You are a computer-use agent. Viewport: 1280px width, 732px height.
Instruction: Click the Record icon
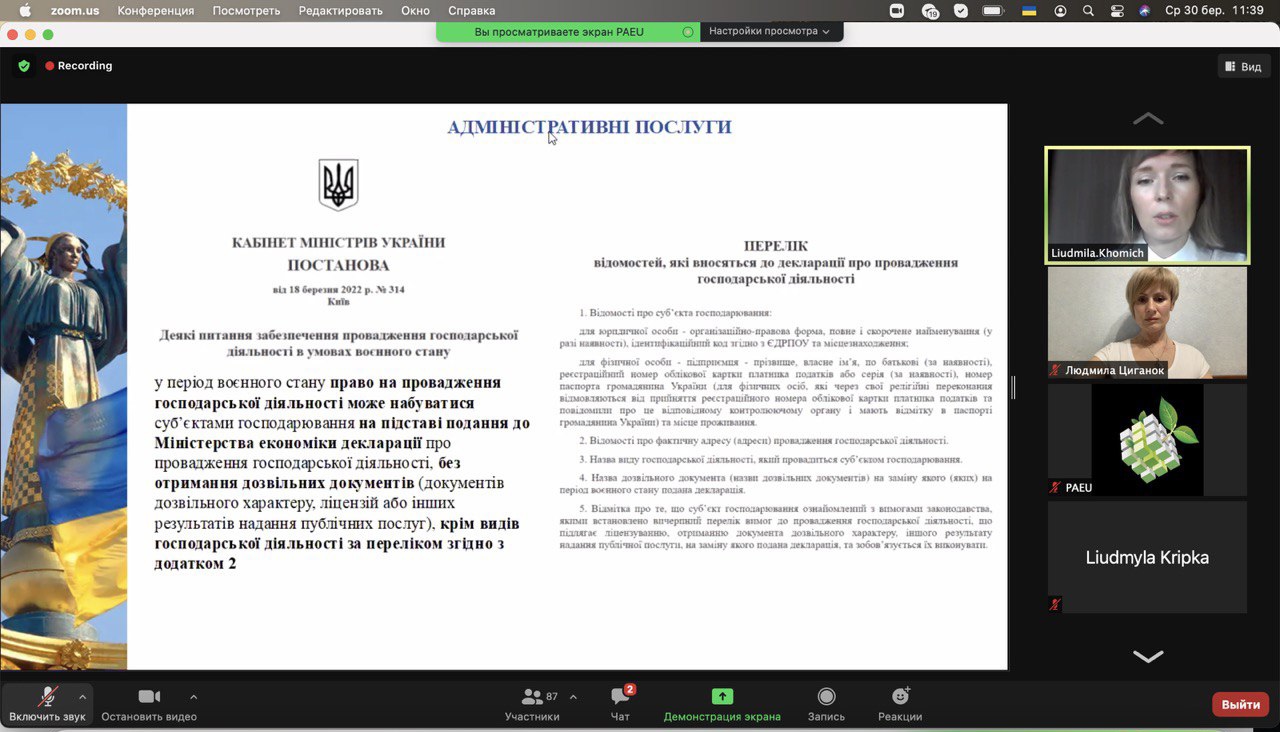point(826,697)
